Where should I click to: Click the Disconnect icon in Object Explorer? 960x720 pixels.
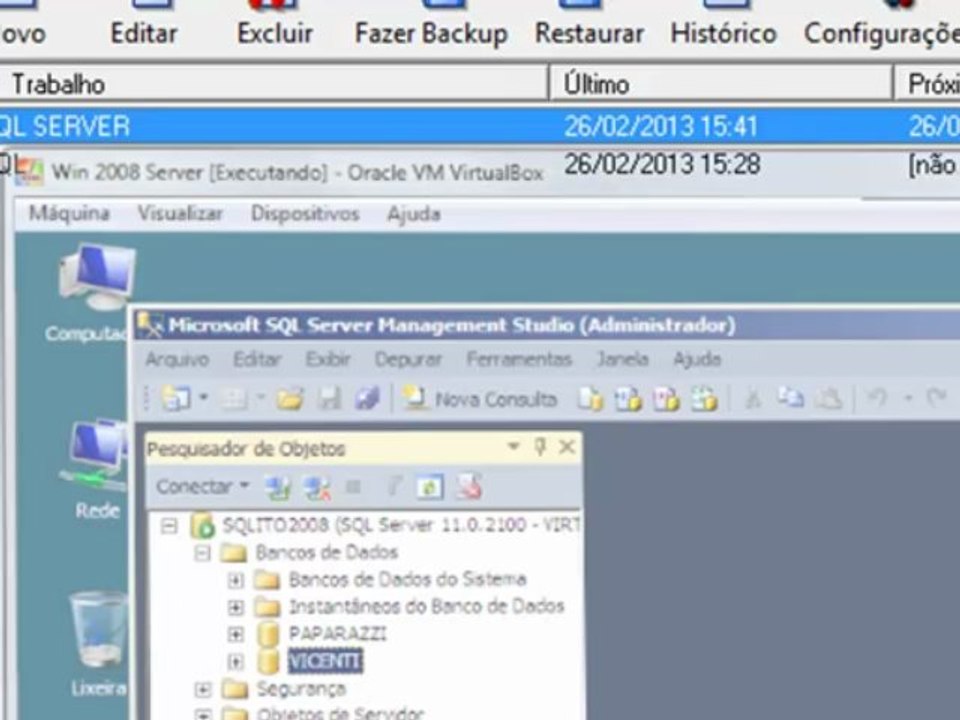click(x=317, y=487)
